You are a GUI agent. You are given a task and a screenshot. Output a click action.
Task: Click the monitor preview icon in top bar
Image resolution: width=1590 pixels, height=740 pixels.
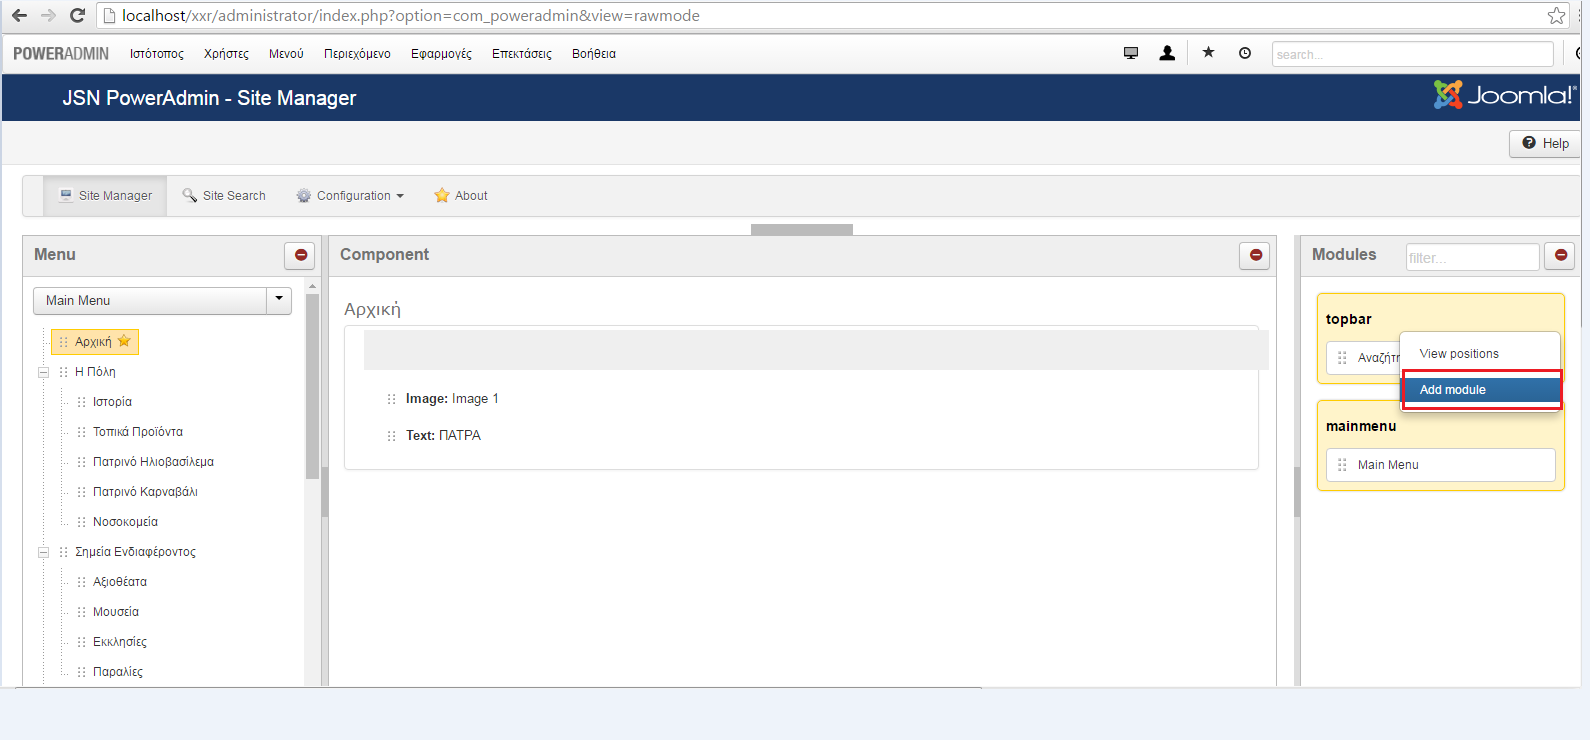(1131, 53)
